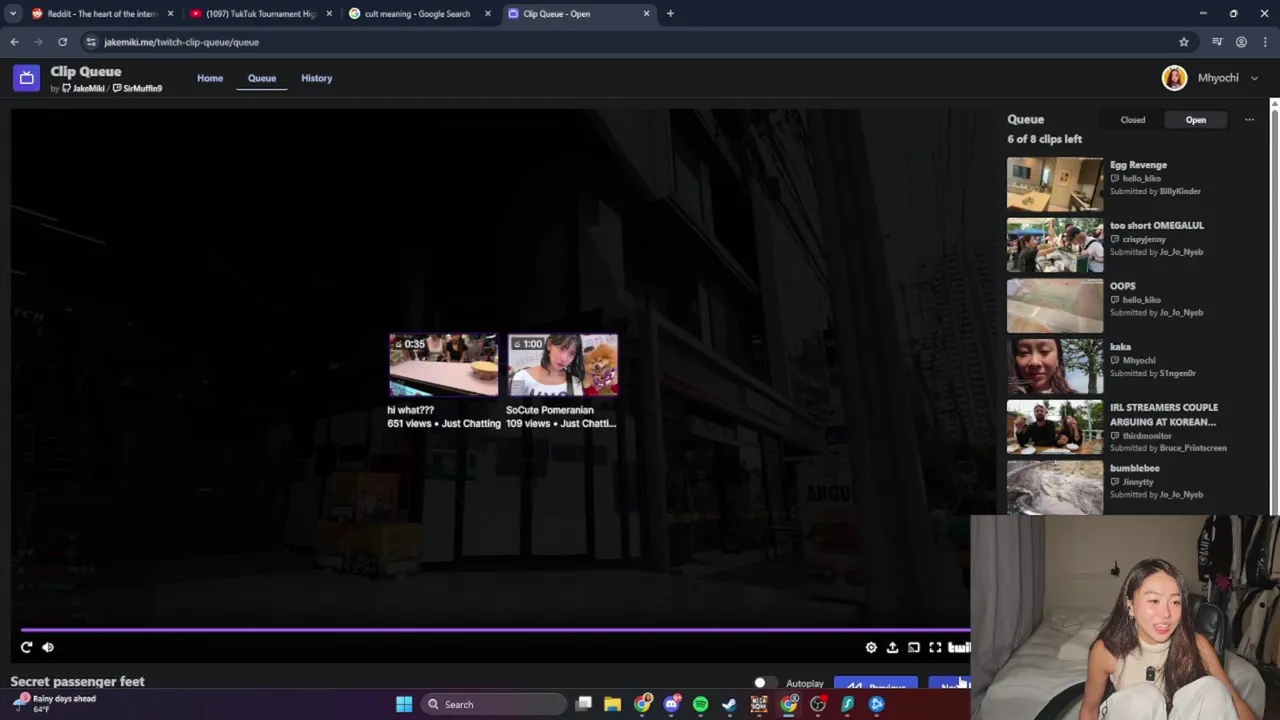
Task: Go to the Home tab
Action: pyautogui.click(x=210, y=78)
